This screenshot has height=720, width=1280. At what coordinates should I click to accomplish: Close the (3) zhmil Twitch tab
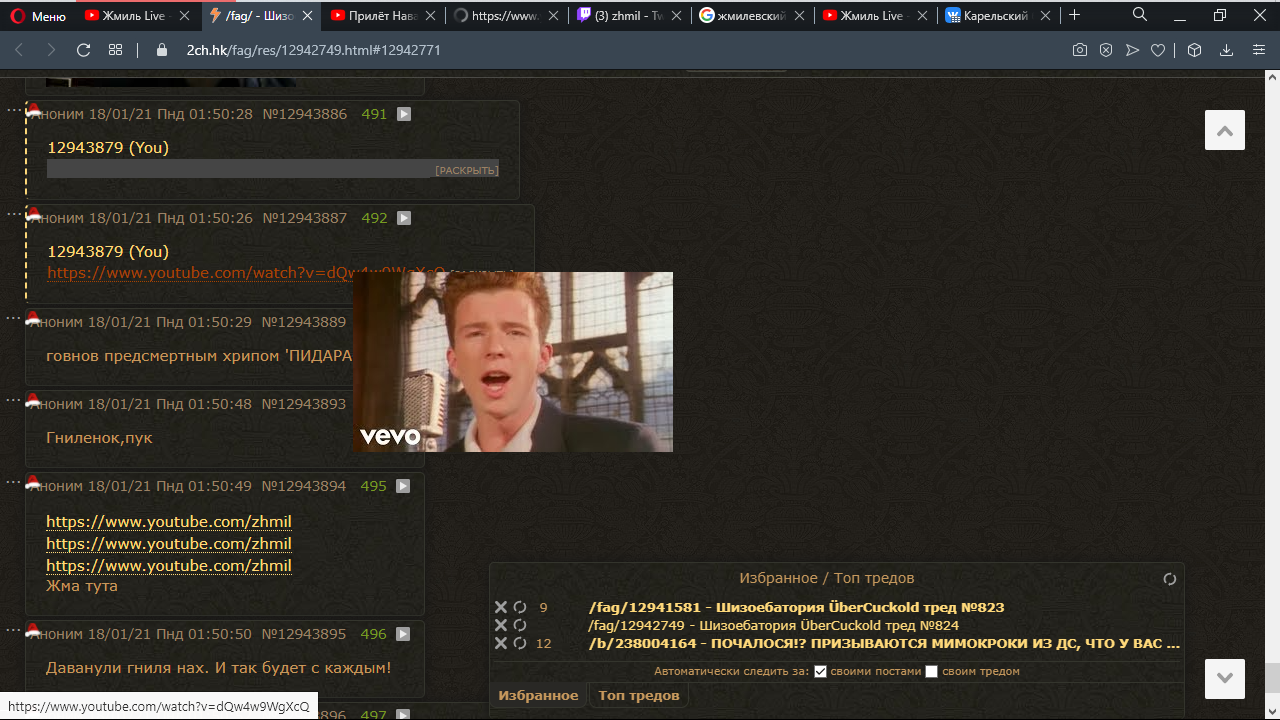[676, 16]
